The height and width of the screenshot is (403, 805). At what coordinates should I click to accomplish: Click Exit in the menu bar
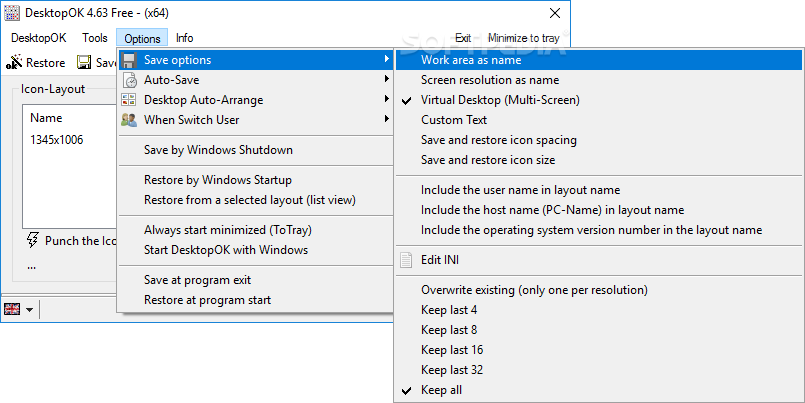click(x=463, y=38)
